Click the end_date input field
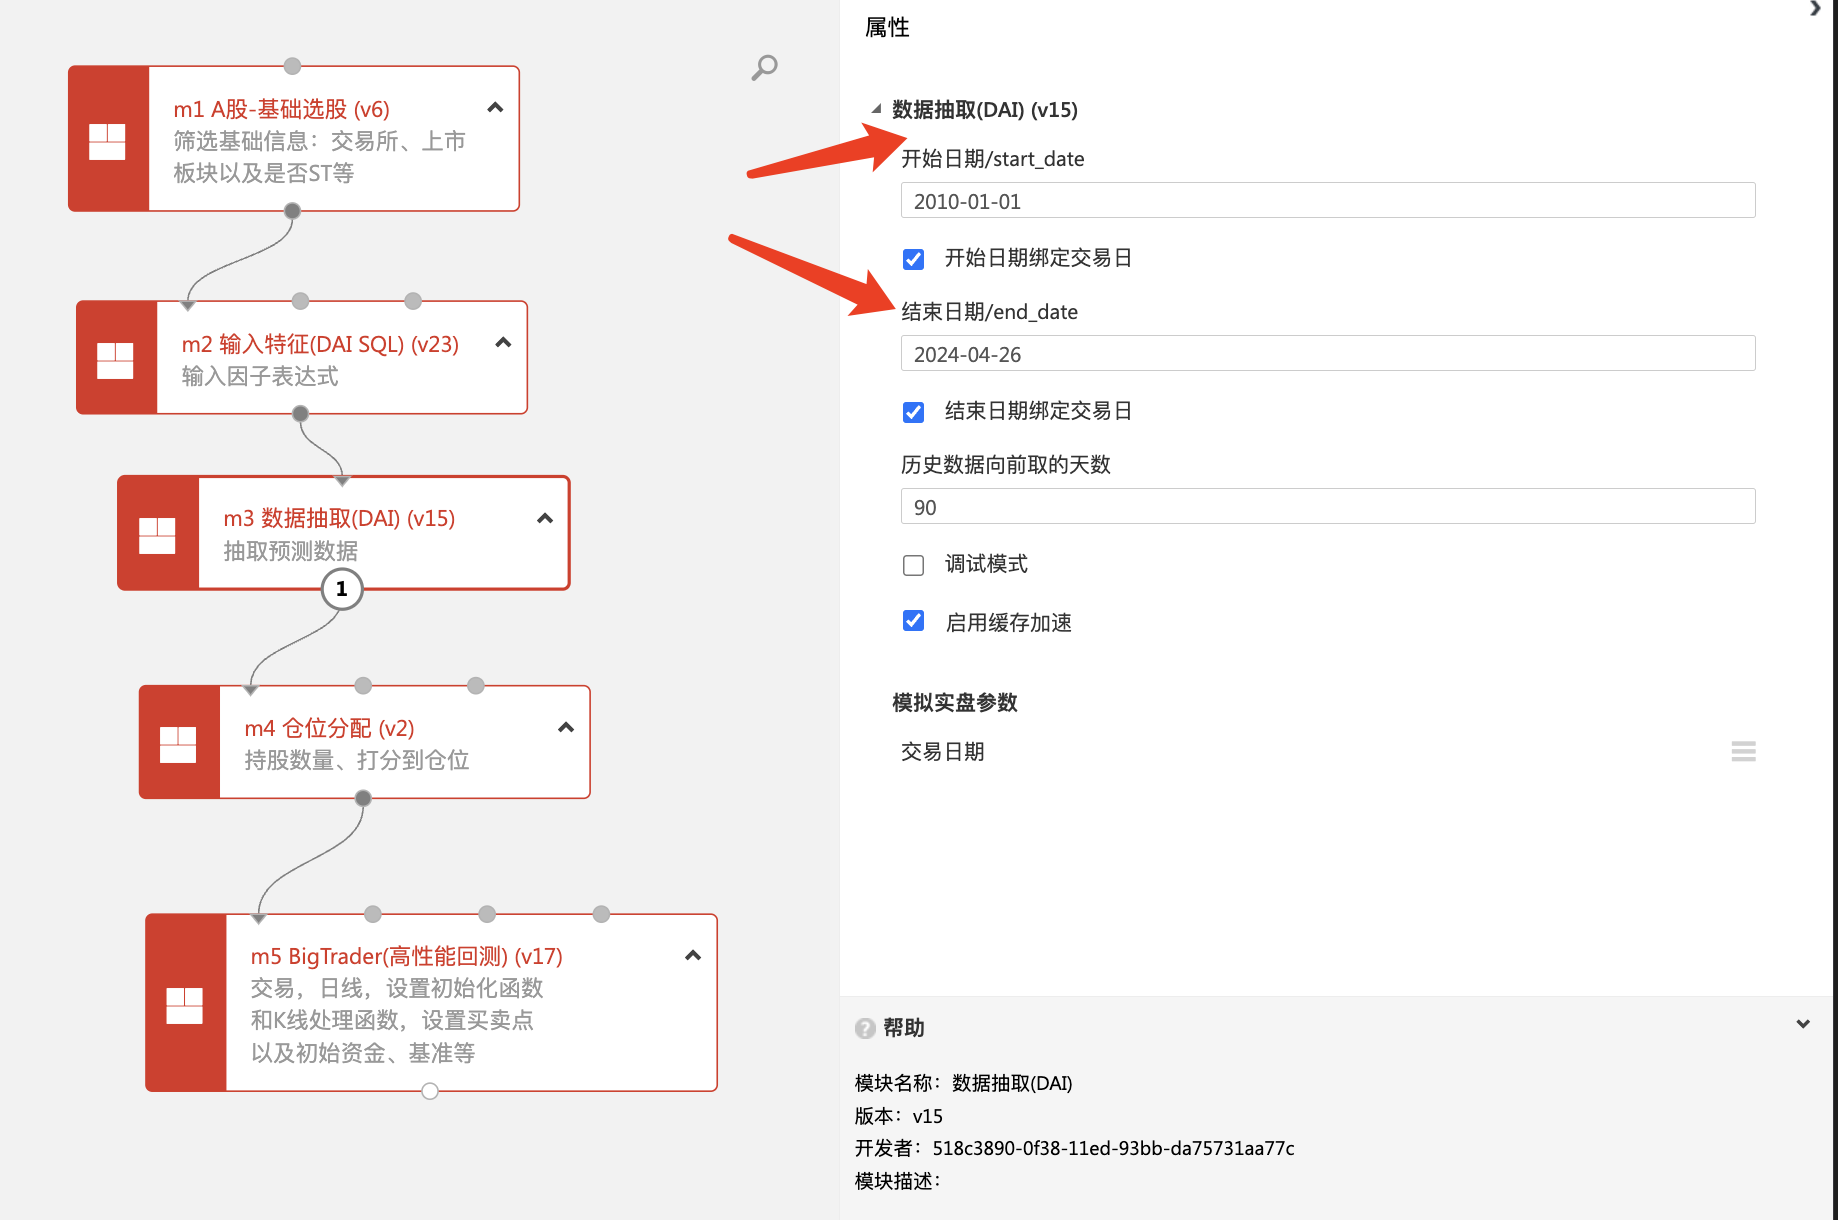Screen dimensions: 1838x1220 pyautogui.click(x=1327, y=354)
